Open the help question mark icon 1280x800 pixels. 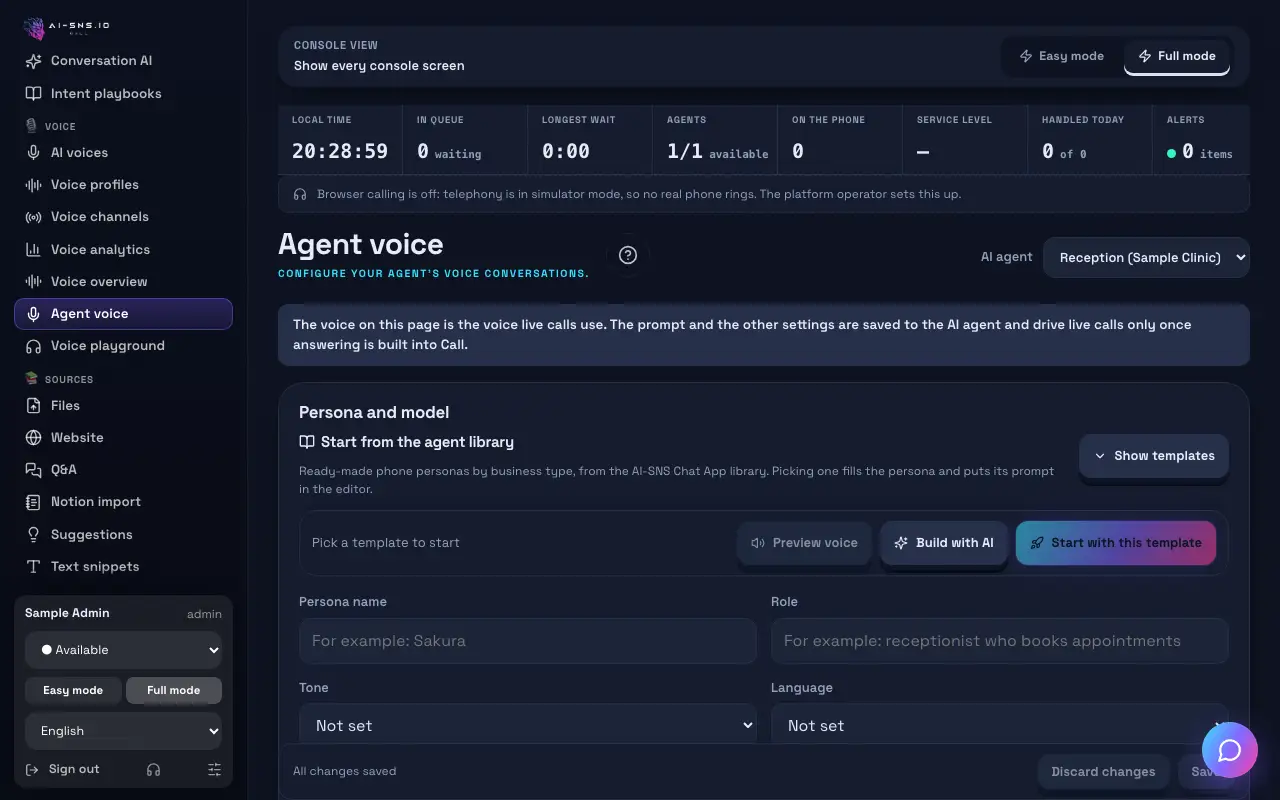click(628, 255)
